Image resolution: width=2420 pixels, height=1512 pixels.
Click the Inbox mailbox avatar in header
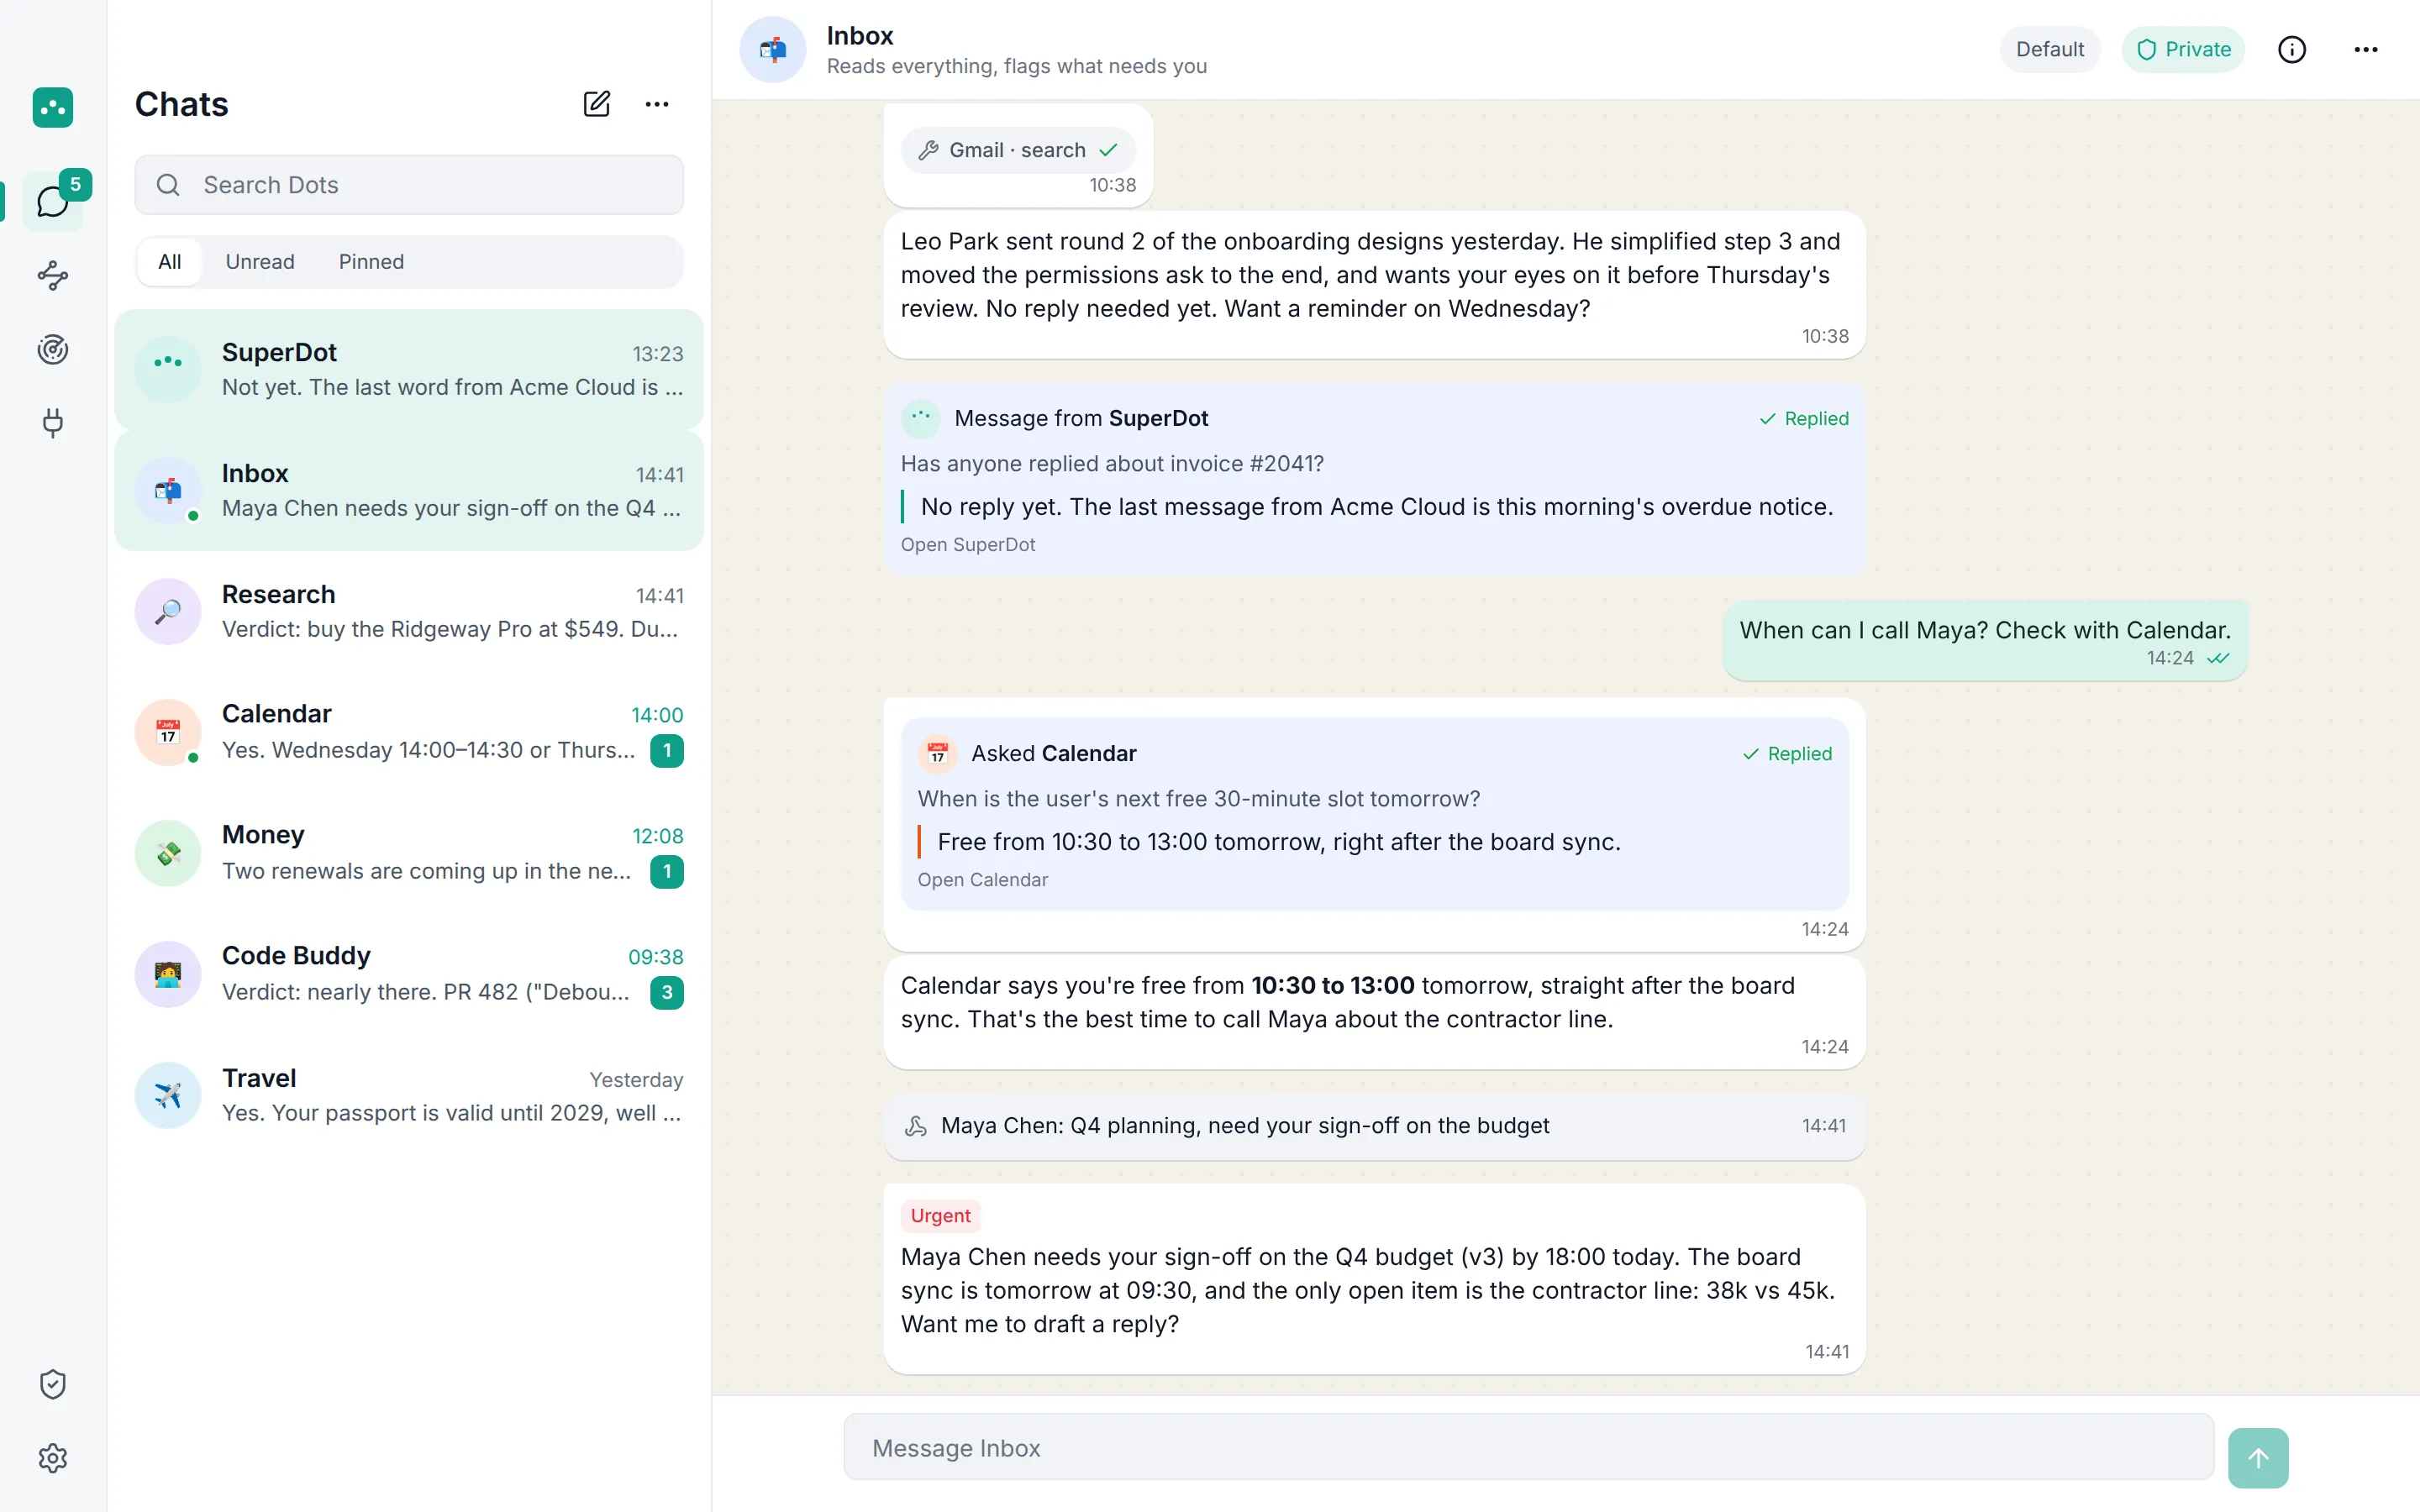773,49
